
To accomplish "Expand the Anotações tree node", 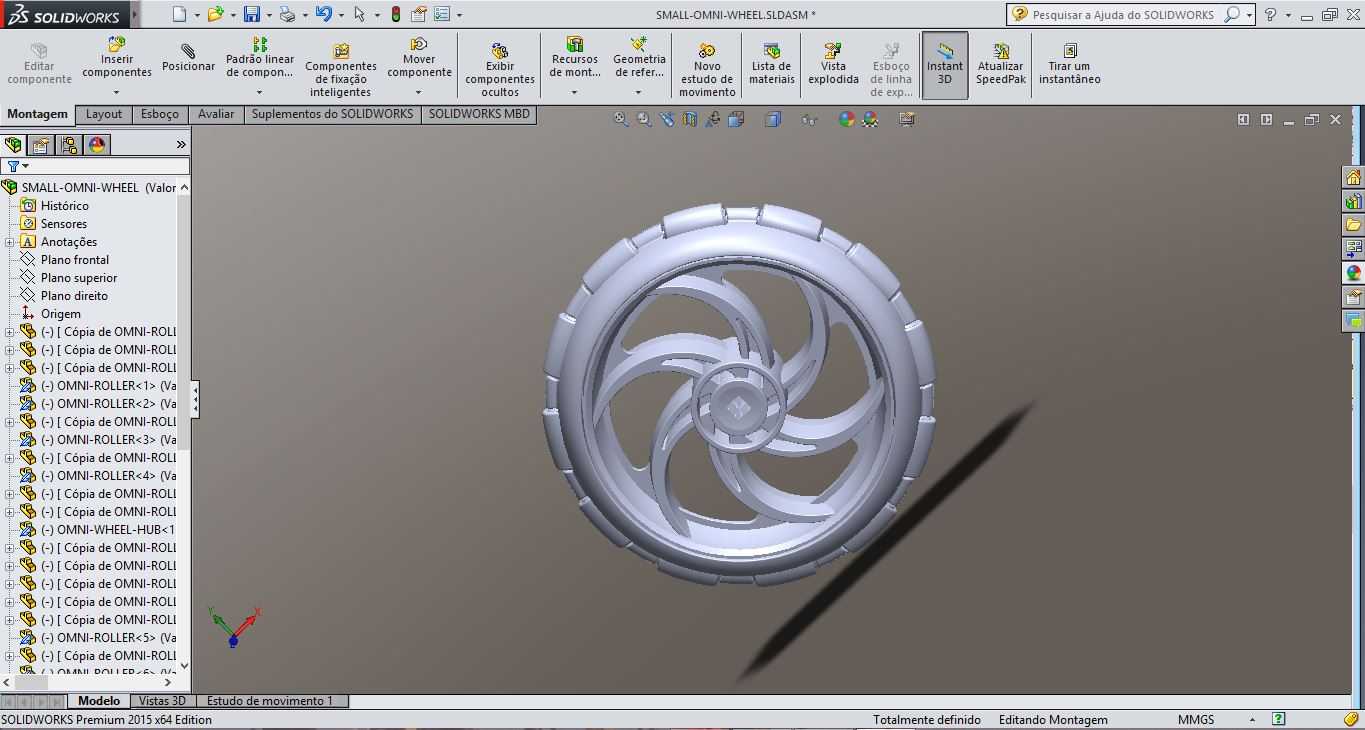I will [x=10, y=242].
